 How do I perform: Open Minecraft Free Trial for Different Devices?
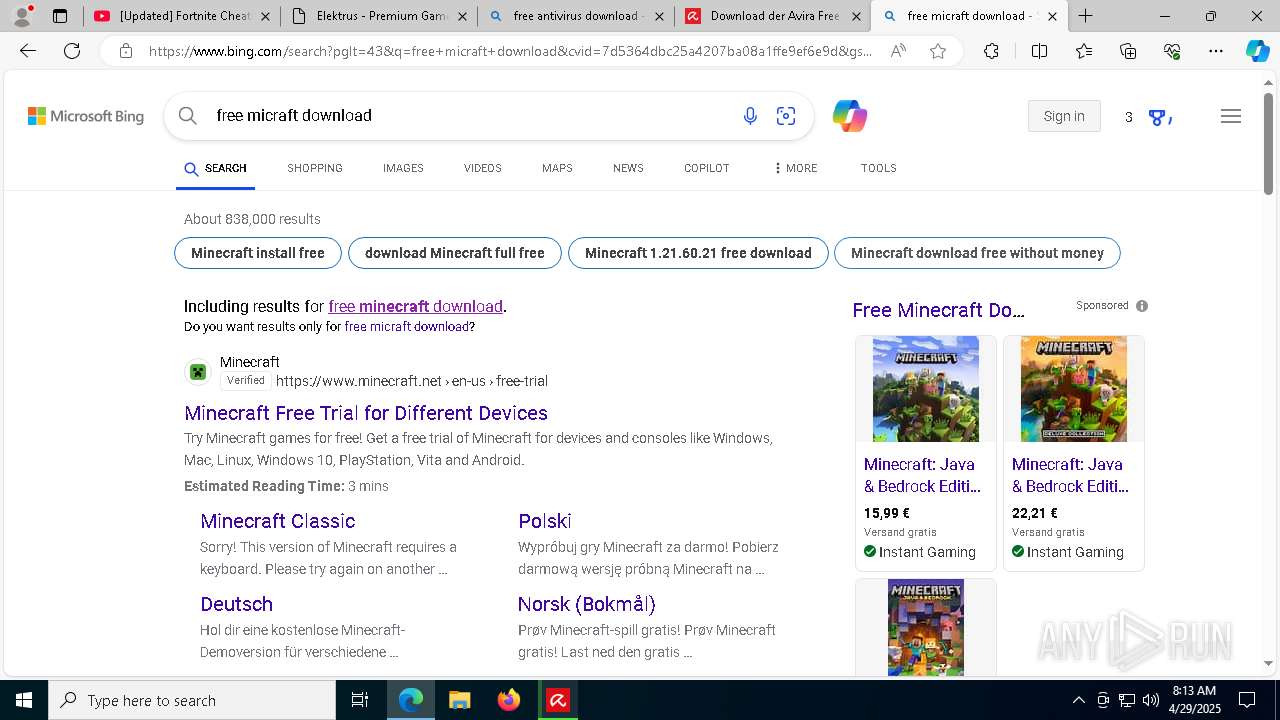click(x=366, y=413)
